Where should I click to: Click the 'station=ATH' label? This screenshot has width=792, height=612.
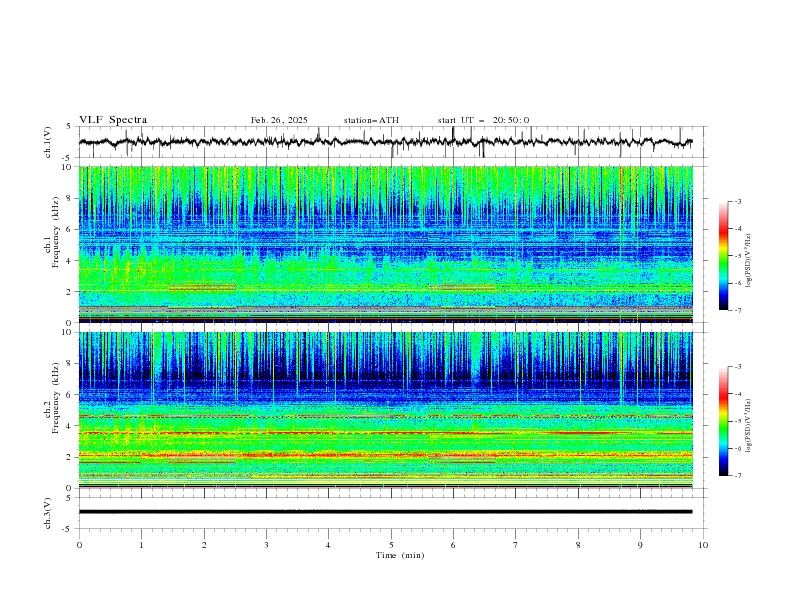tap(371, 120)
